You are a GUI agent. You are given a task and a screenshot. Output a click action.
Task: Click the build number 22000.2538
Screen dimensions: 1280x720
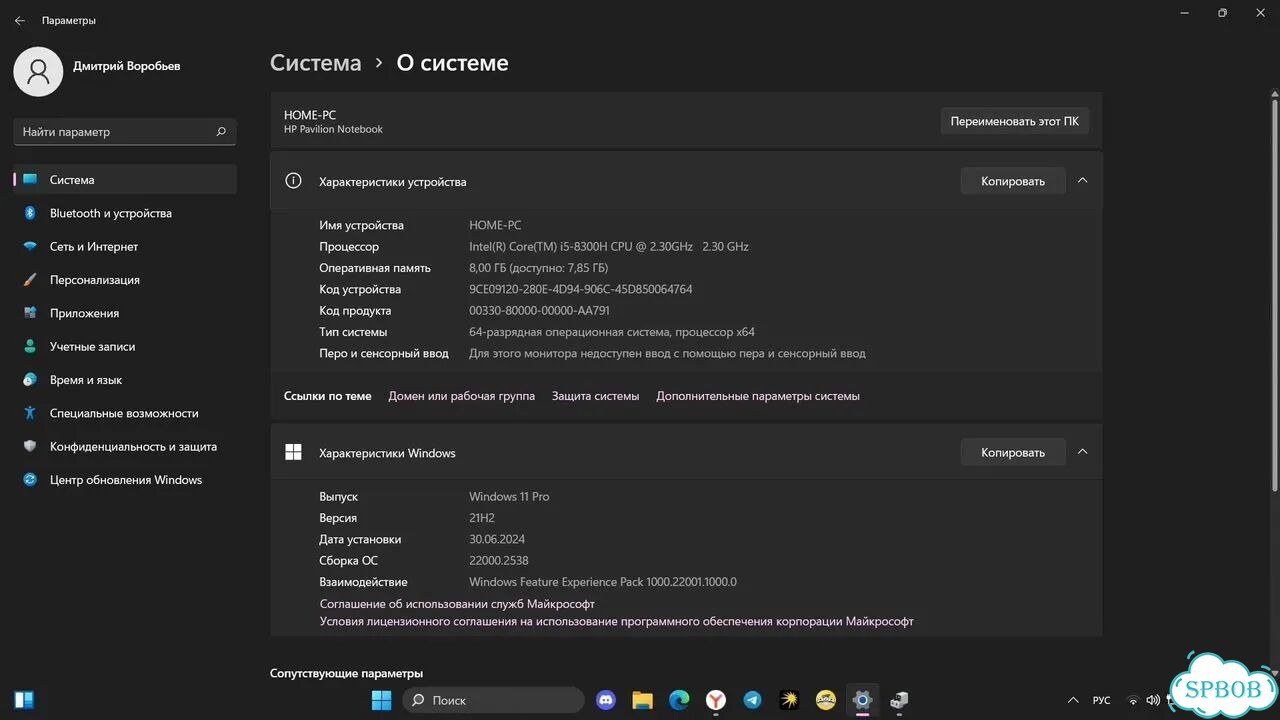coord(498,560)
